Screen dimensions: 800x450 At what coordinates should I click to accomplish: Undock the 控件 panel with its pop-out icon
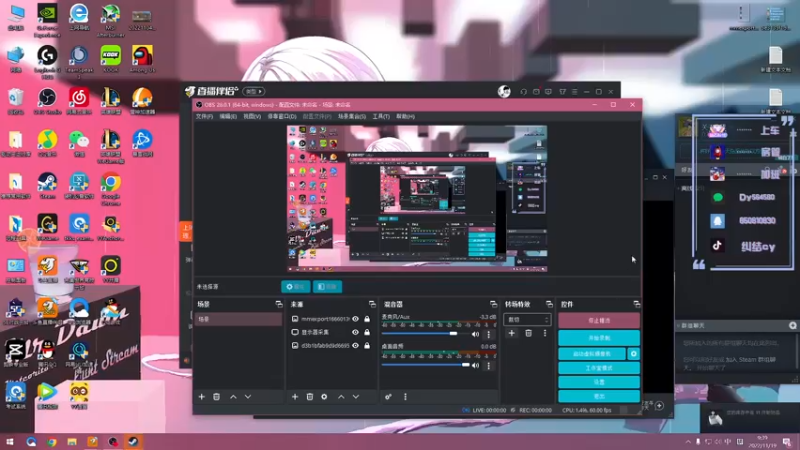(x=636, y=304)
